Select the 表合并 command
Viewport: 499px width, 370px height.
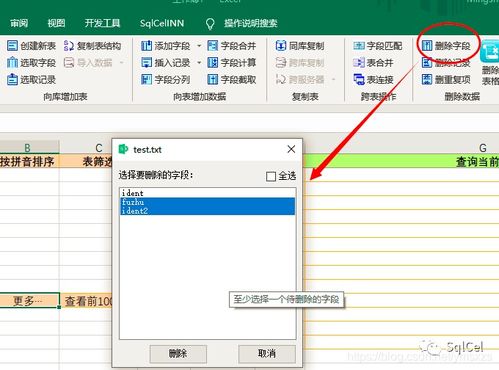tap(373, 63)
